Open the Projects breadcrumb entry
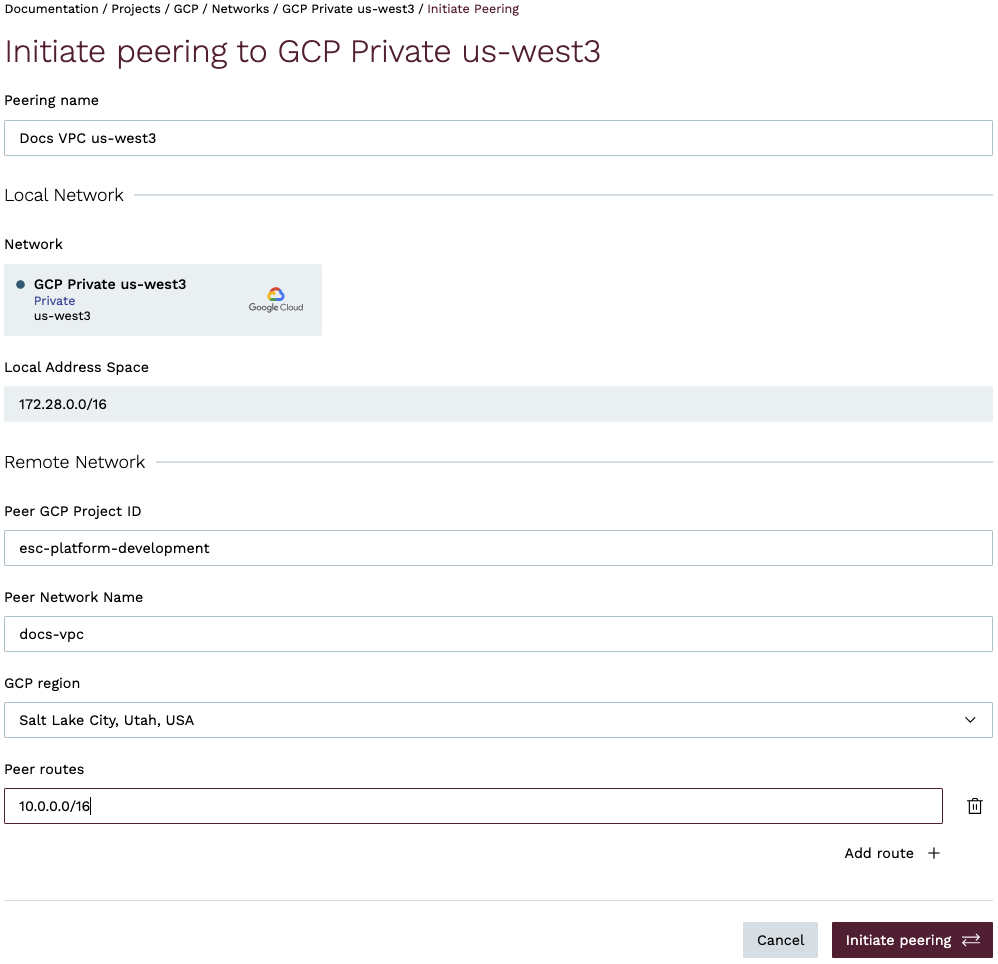Viewport: 998px width, 964px height. pyautogui.click(x=136, y=9)
